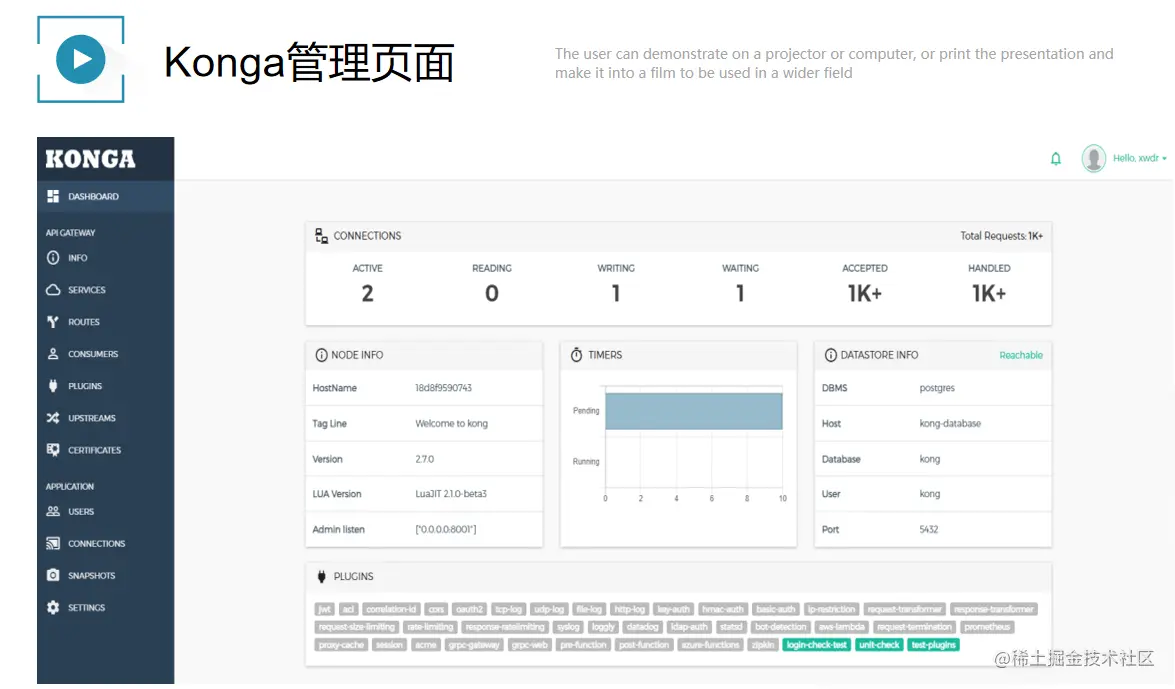Screen dimensions: 1175x689
Task: Click the grpc-gateway plugin tag
Action: tap(474, 645)
